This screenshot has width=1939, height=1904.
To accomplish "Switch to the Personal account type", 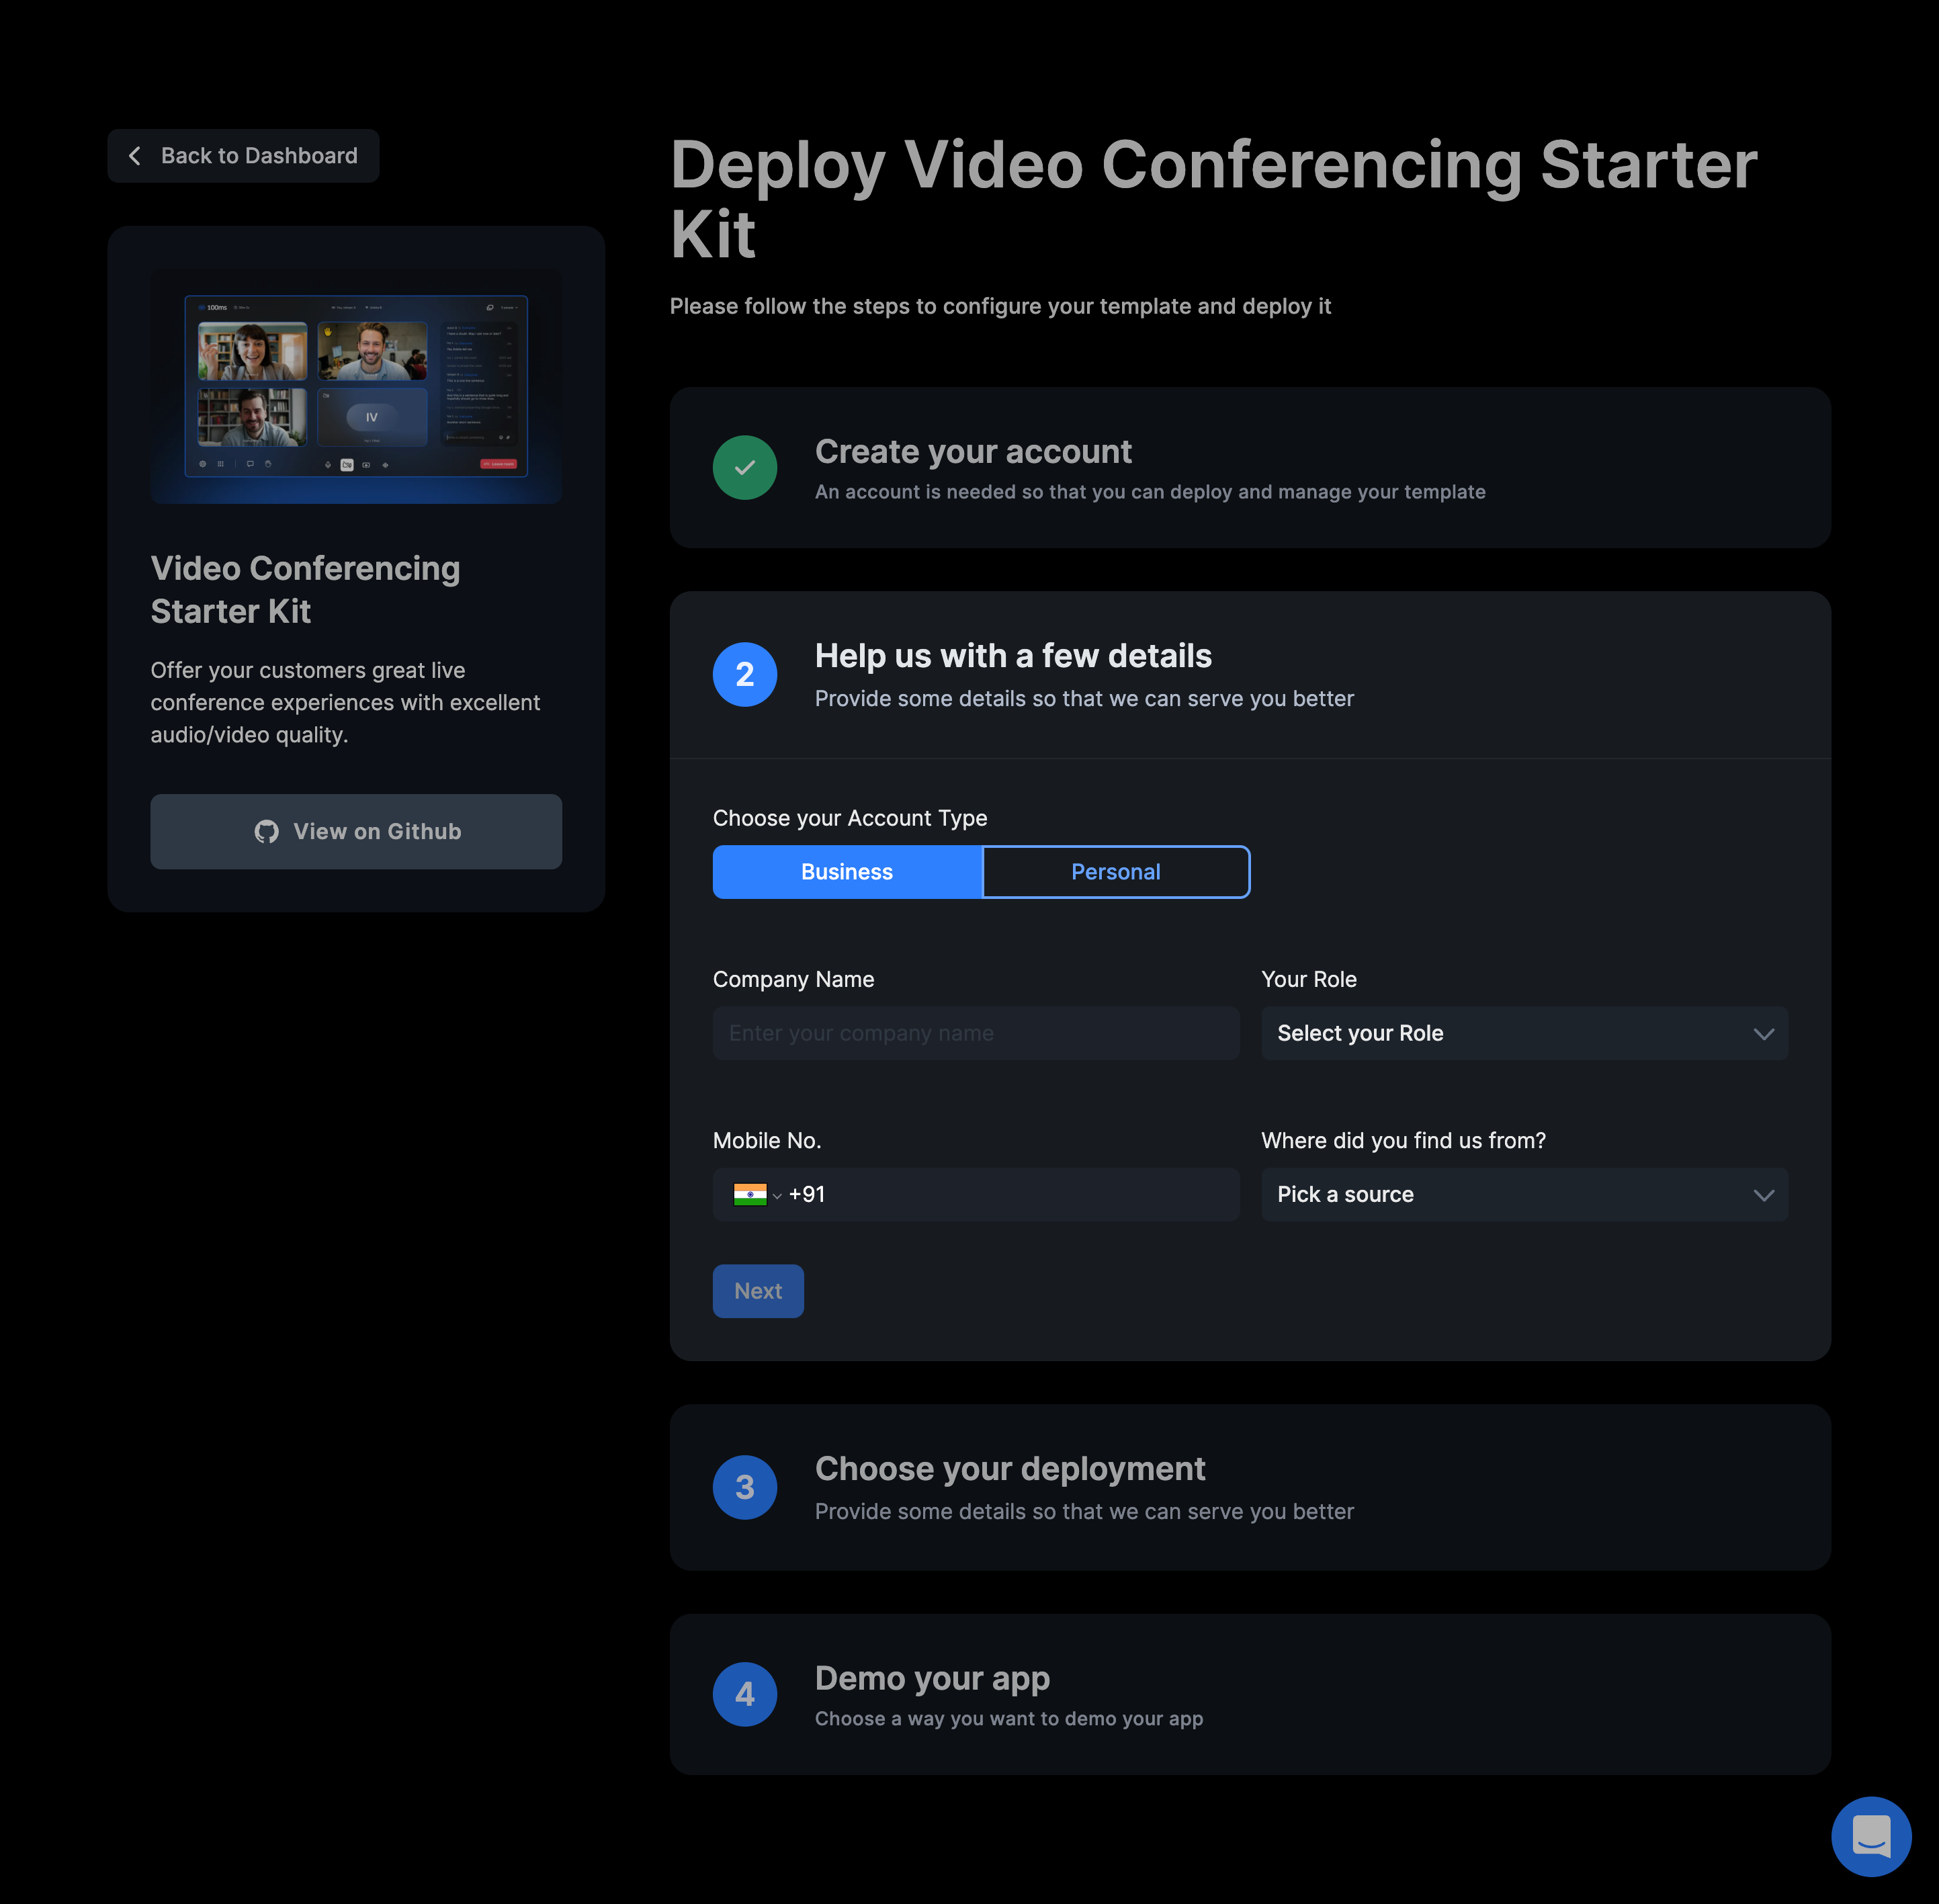I will 1115,871.
